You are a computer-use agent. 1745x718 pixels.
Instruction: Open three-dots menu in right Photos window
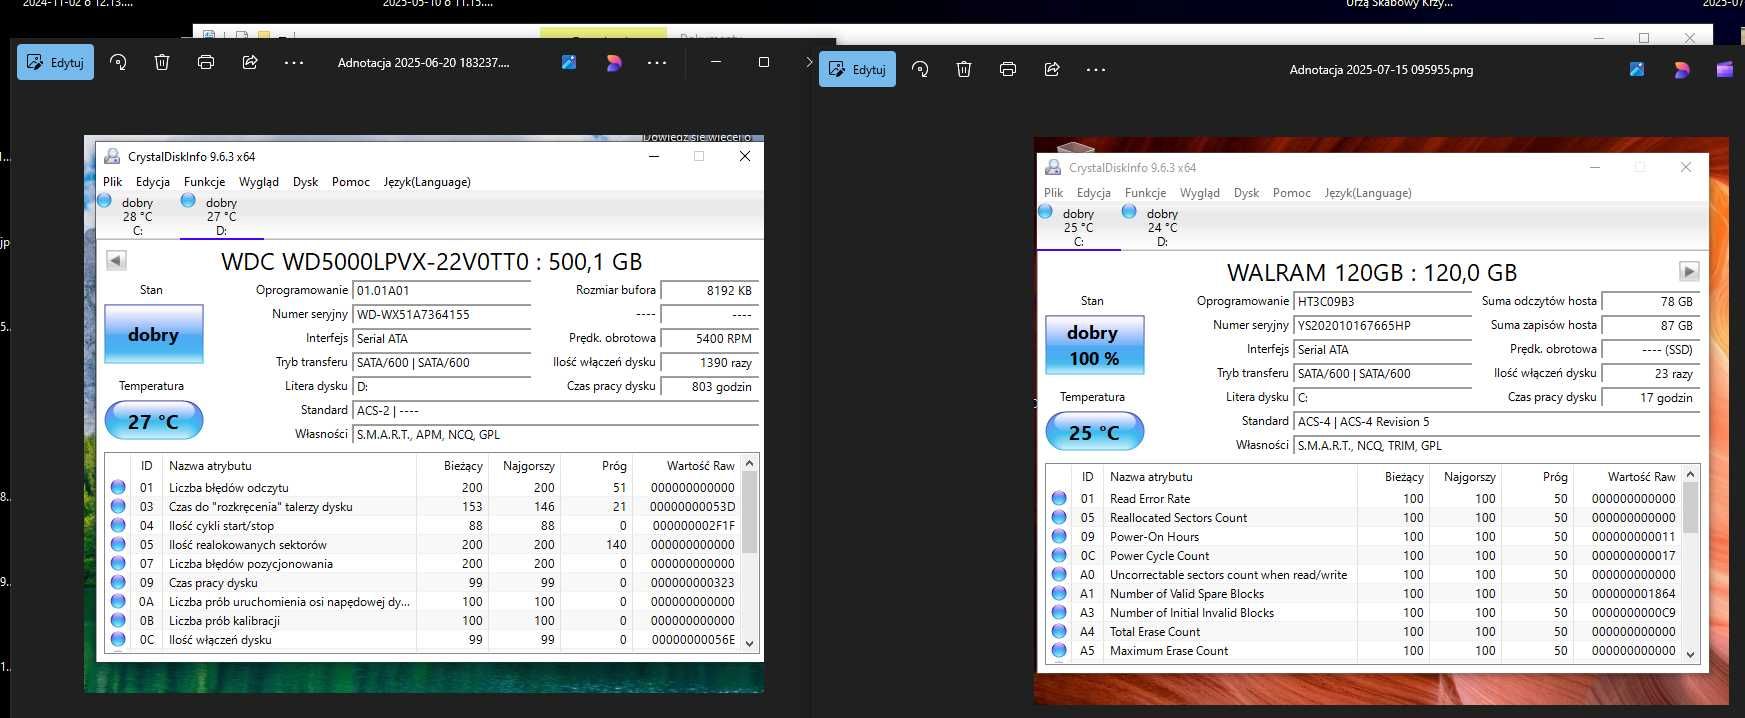1096,69
